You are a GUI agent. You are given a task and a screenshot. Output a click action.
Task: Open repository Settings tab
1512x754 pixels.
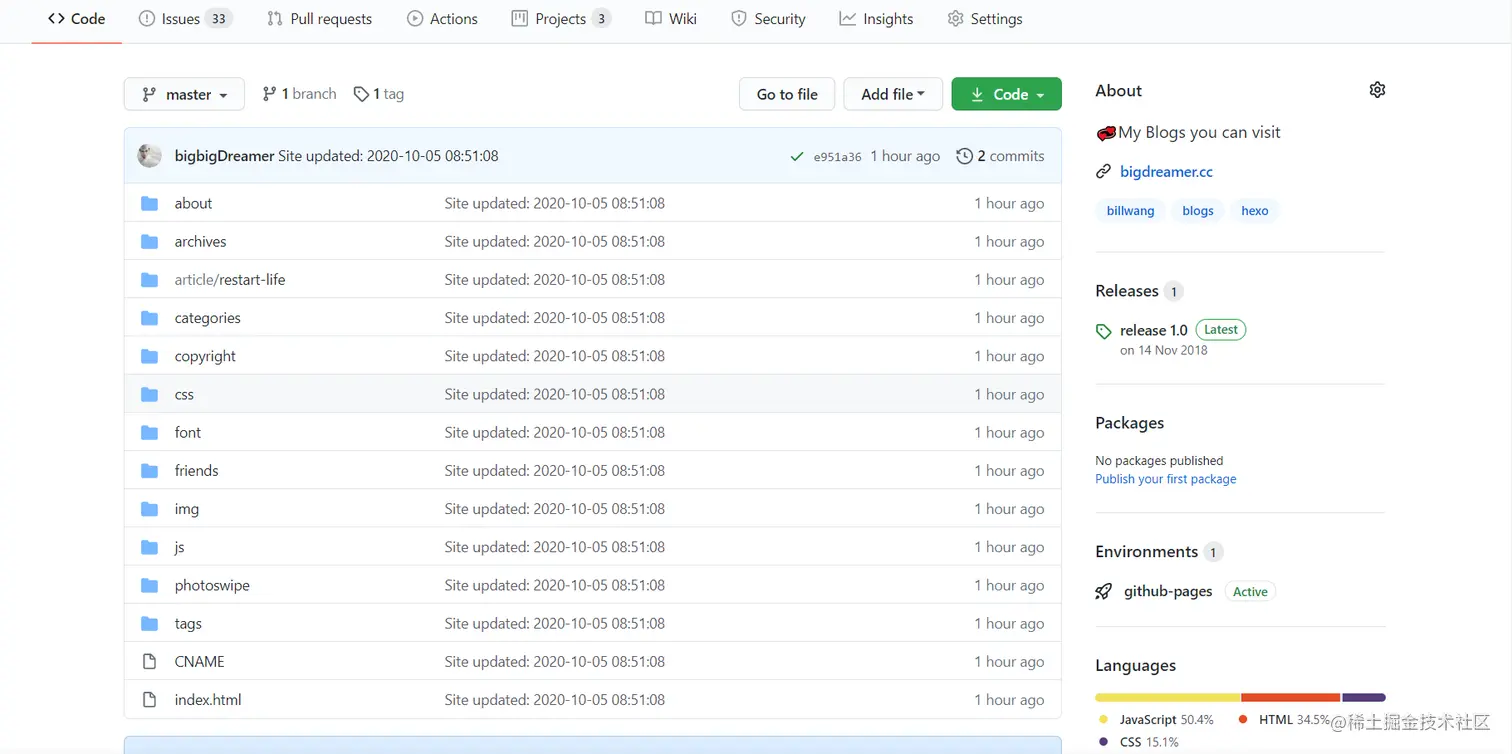[x=985, y=19]
